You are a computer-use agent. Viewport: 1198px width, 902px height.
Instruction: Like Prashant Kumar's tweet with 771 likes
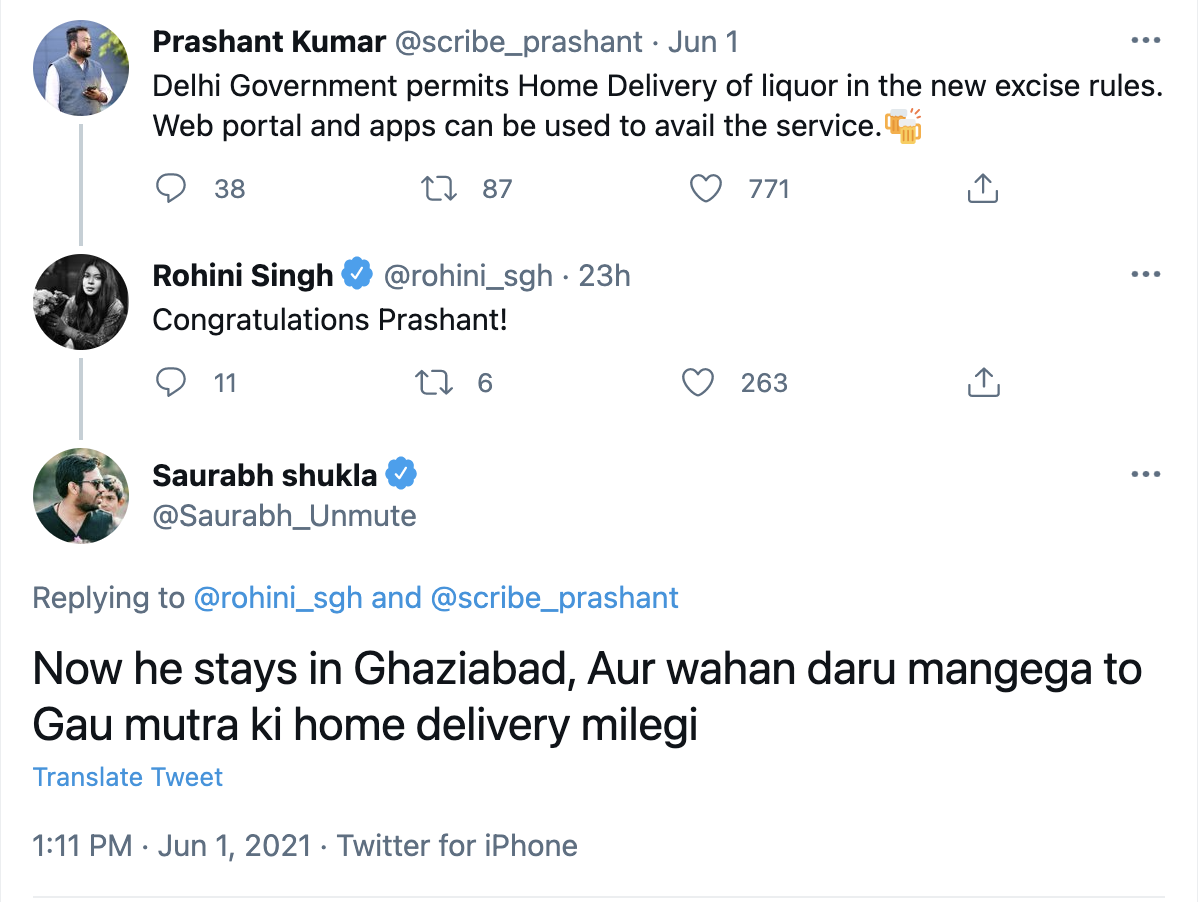[x=707, y=188]
